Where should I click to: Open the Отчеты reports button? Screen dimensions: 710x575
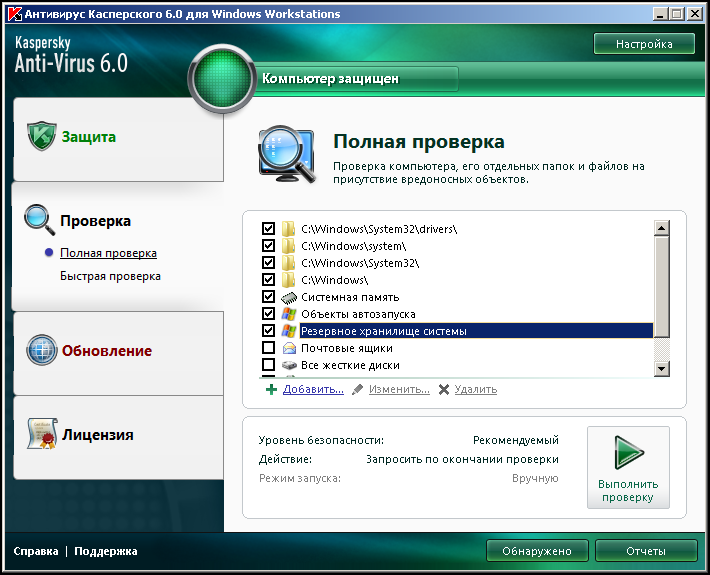coord(646,551)
